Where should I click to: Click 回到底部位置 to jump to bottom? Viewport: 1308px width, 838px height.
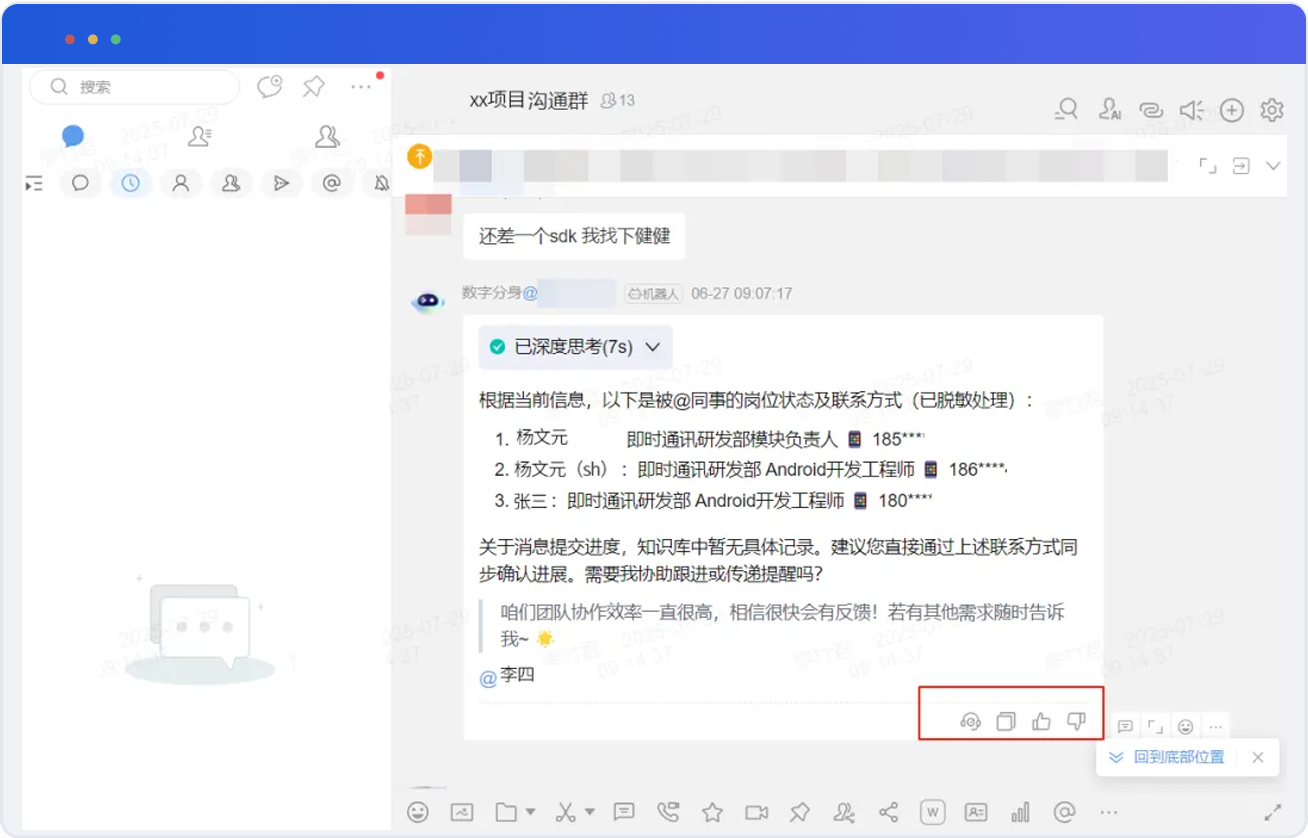point(1178,757)
